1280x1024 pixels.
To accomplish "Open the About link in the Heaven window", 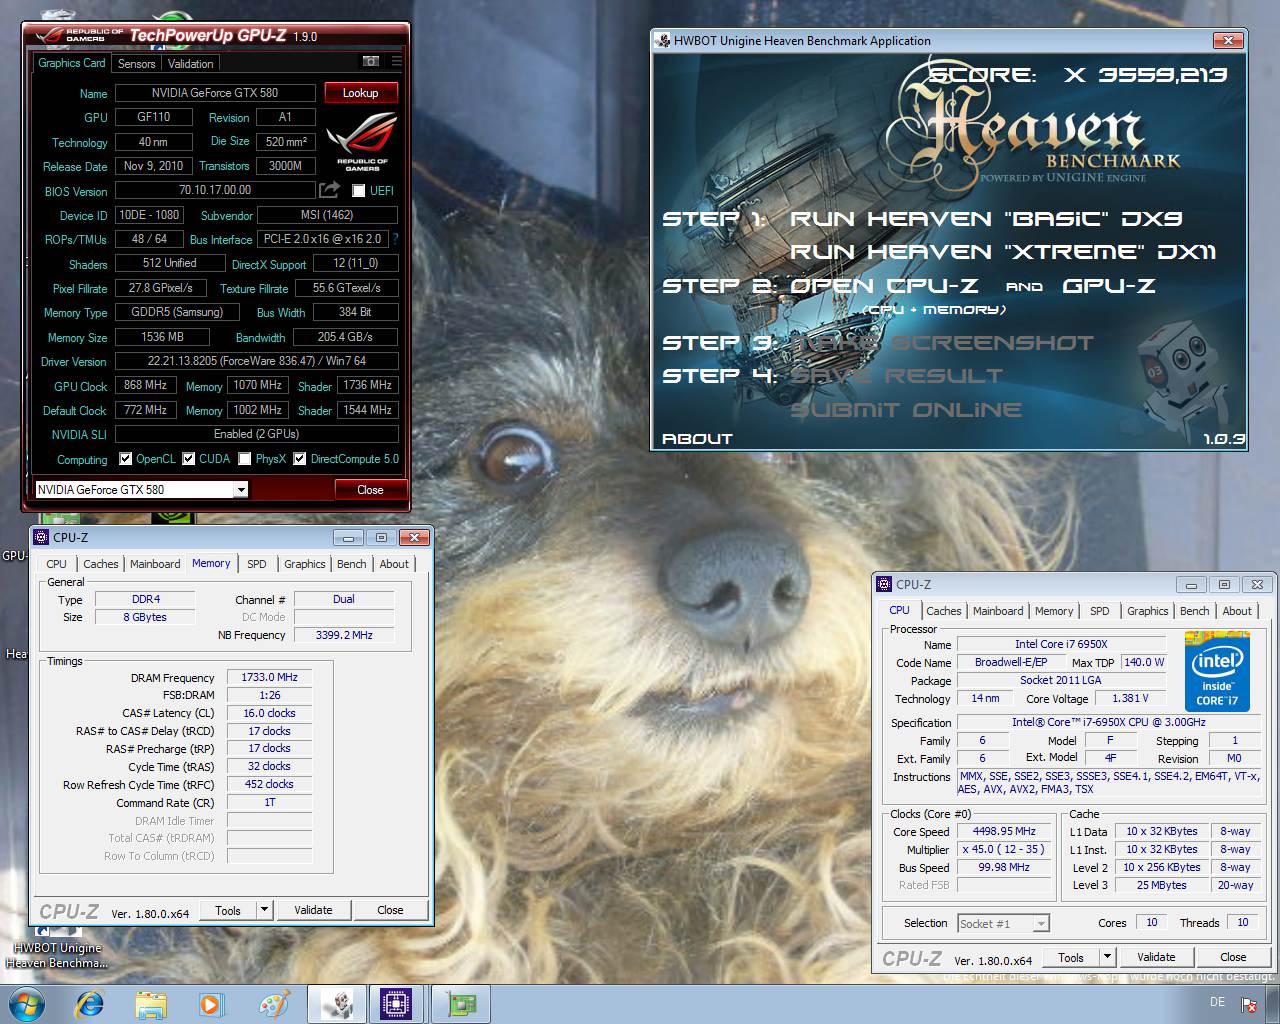I will tap(697, 438).
